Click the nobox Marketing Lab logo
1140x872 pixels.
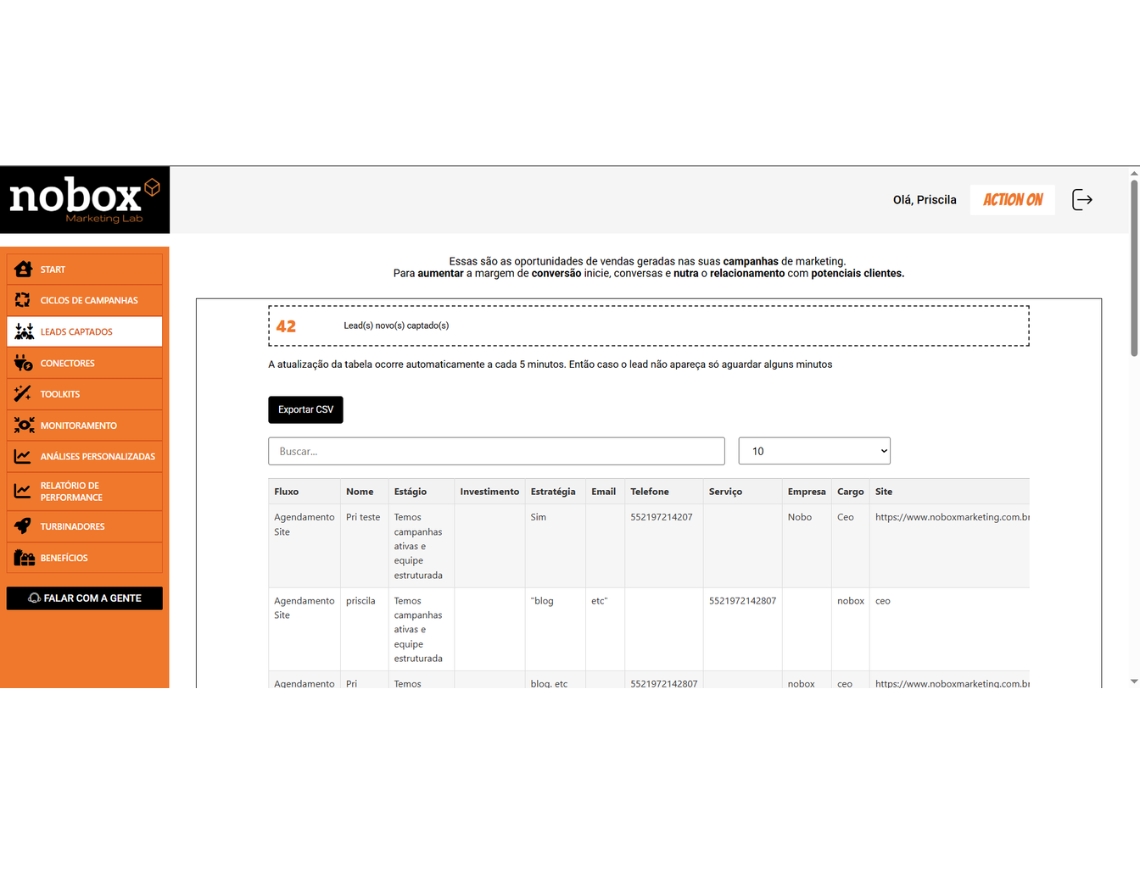pos(85,200)
